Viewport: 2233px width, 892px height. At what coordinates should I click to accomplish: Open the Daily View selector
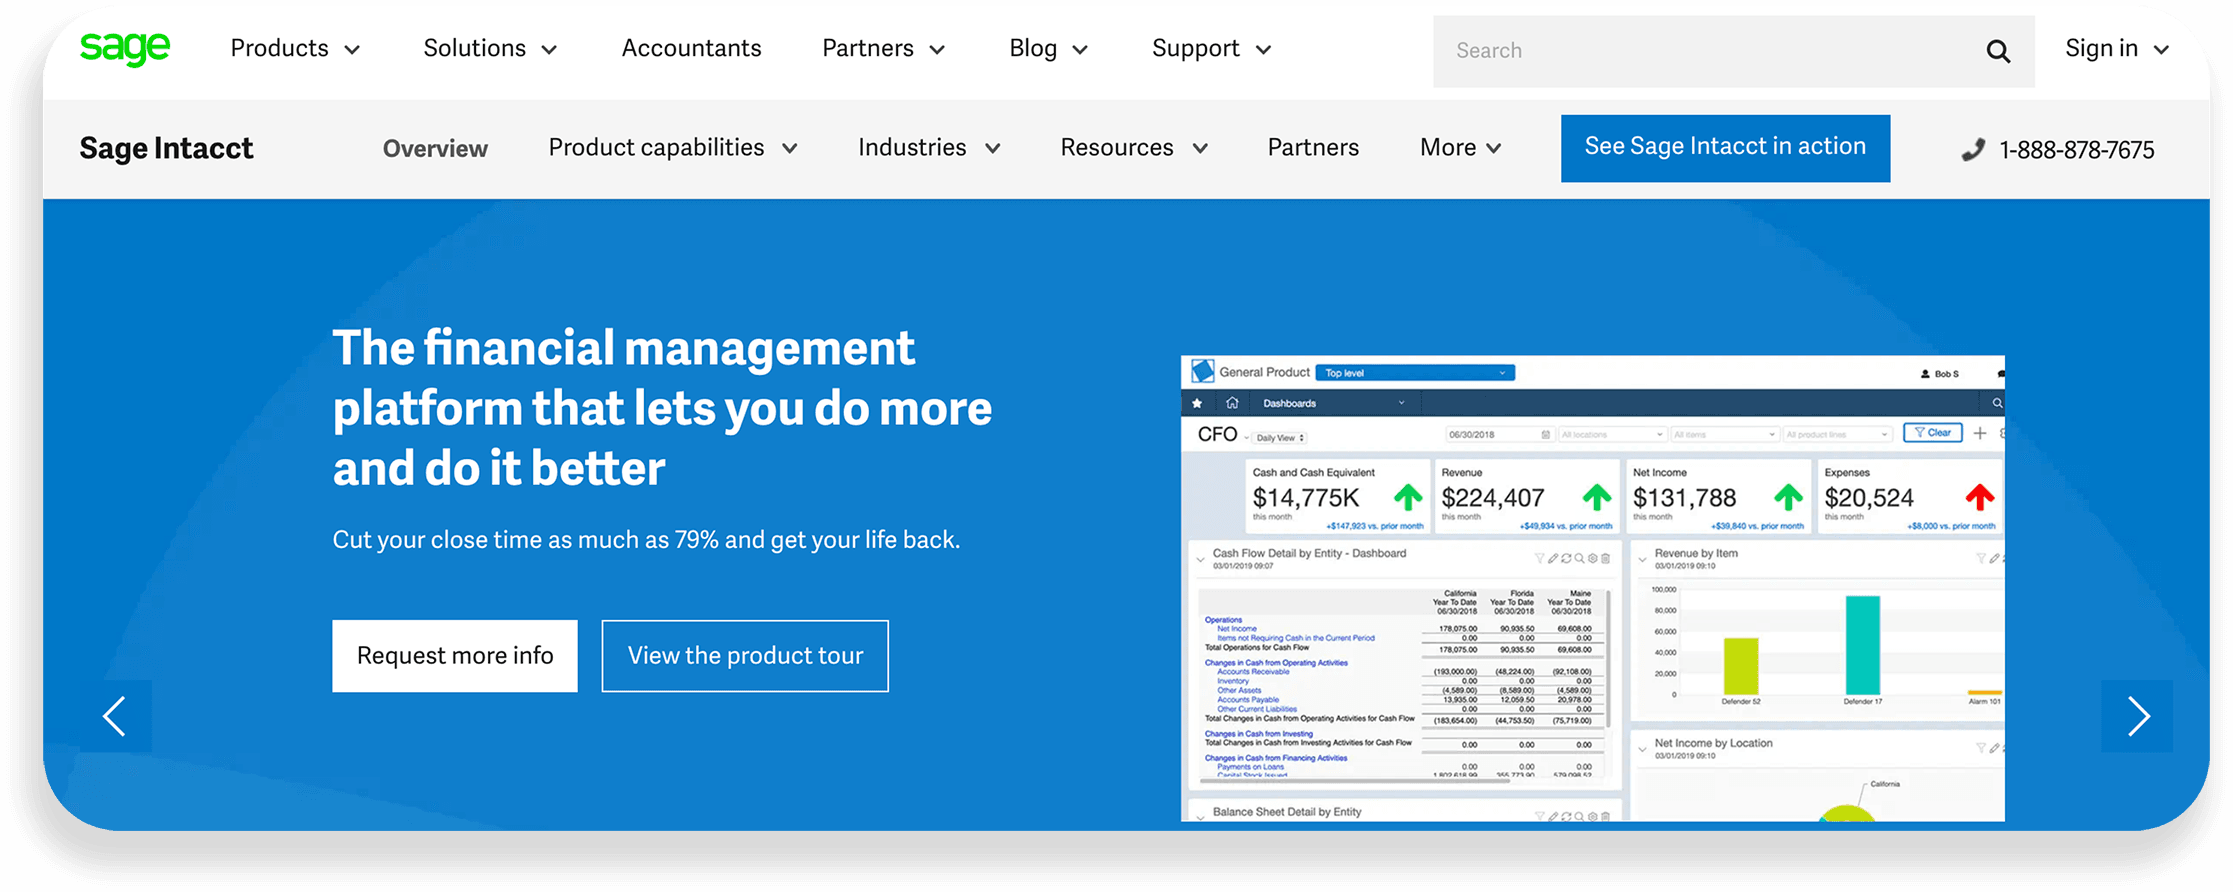1280,438
